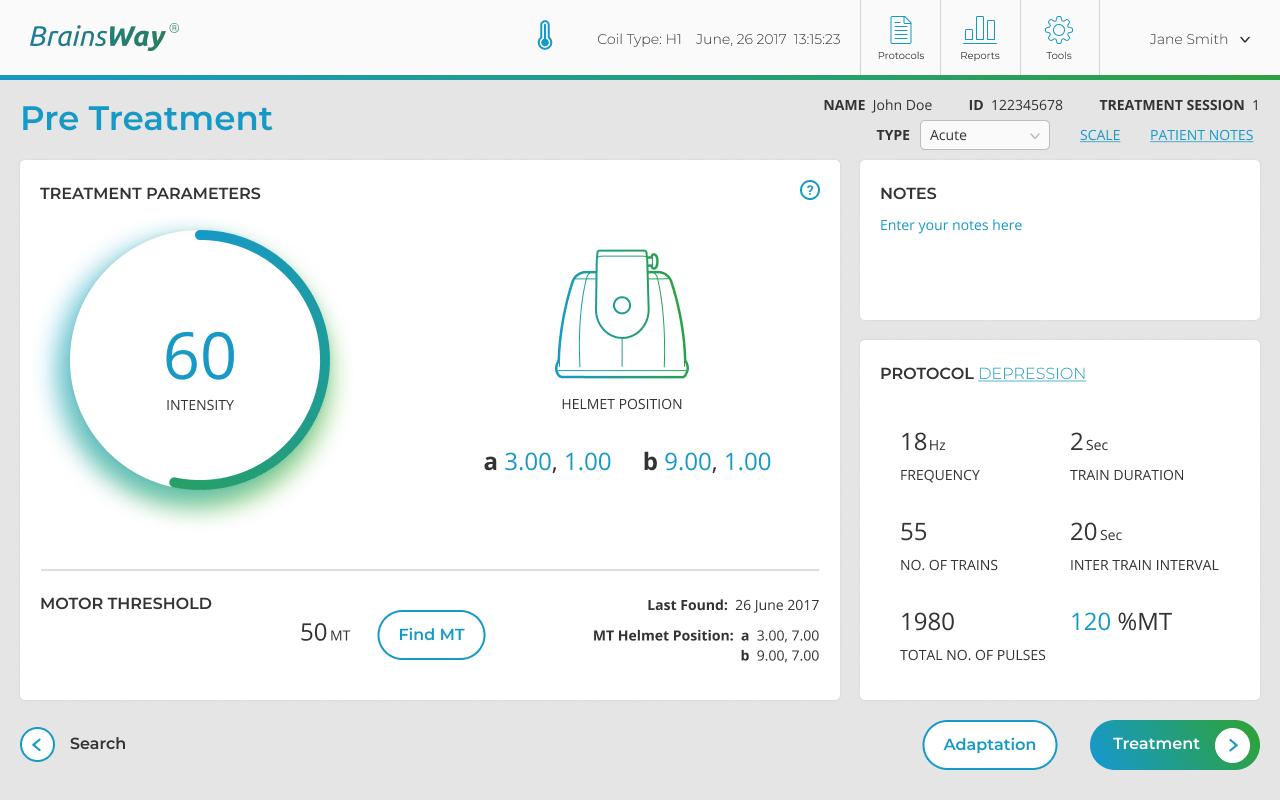Image resolution: width=1280 pixels, height=800 pixels.
Task: Click the Search back arrow icon
Action: [37, 744]
